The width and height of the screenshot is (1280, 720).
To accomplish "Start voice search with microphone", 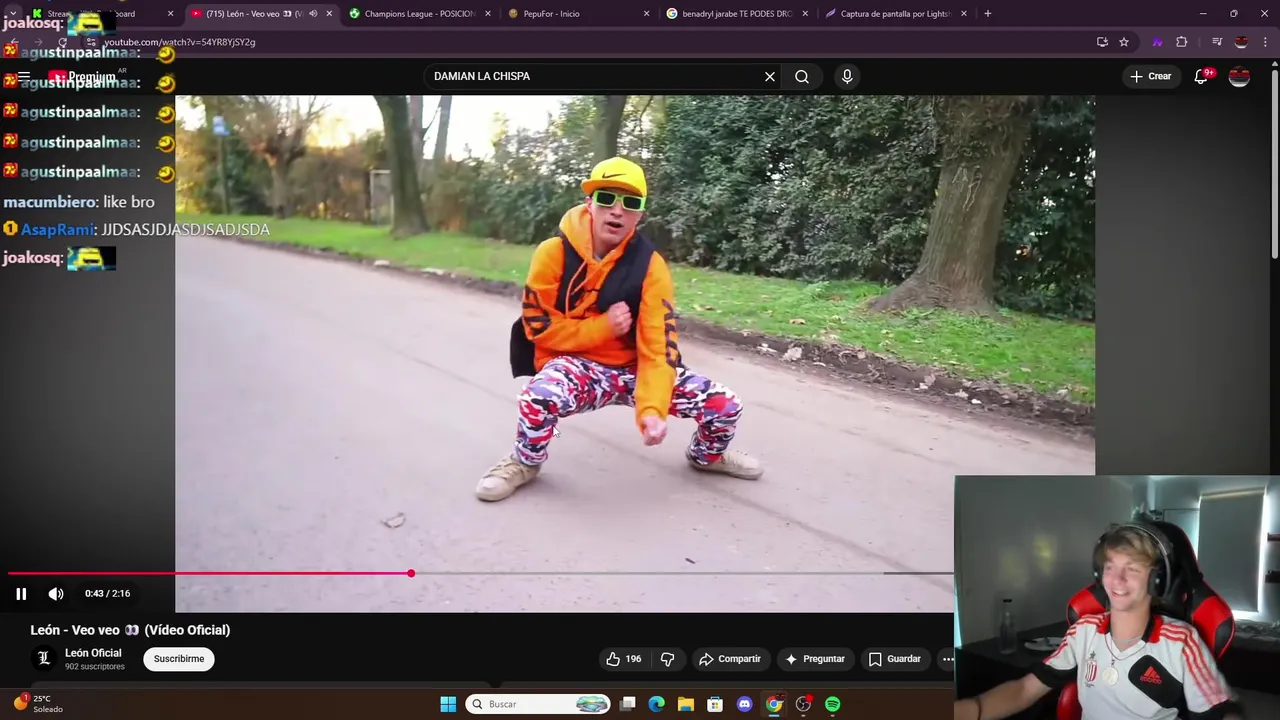I will [847, 77].
